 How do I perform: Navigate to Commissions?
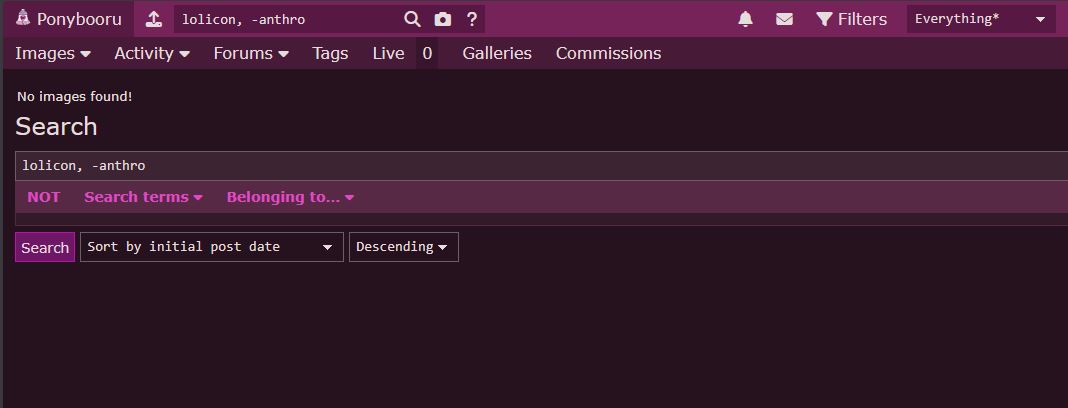coord(608,53)
